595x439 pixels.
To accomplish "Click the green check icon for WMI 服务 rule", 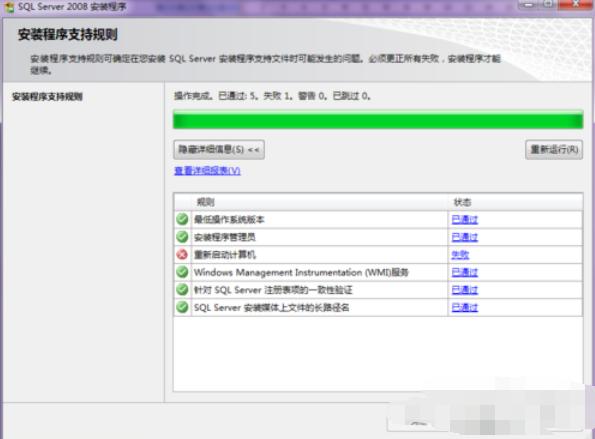I will [x=182, y=272].
